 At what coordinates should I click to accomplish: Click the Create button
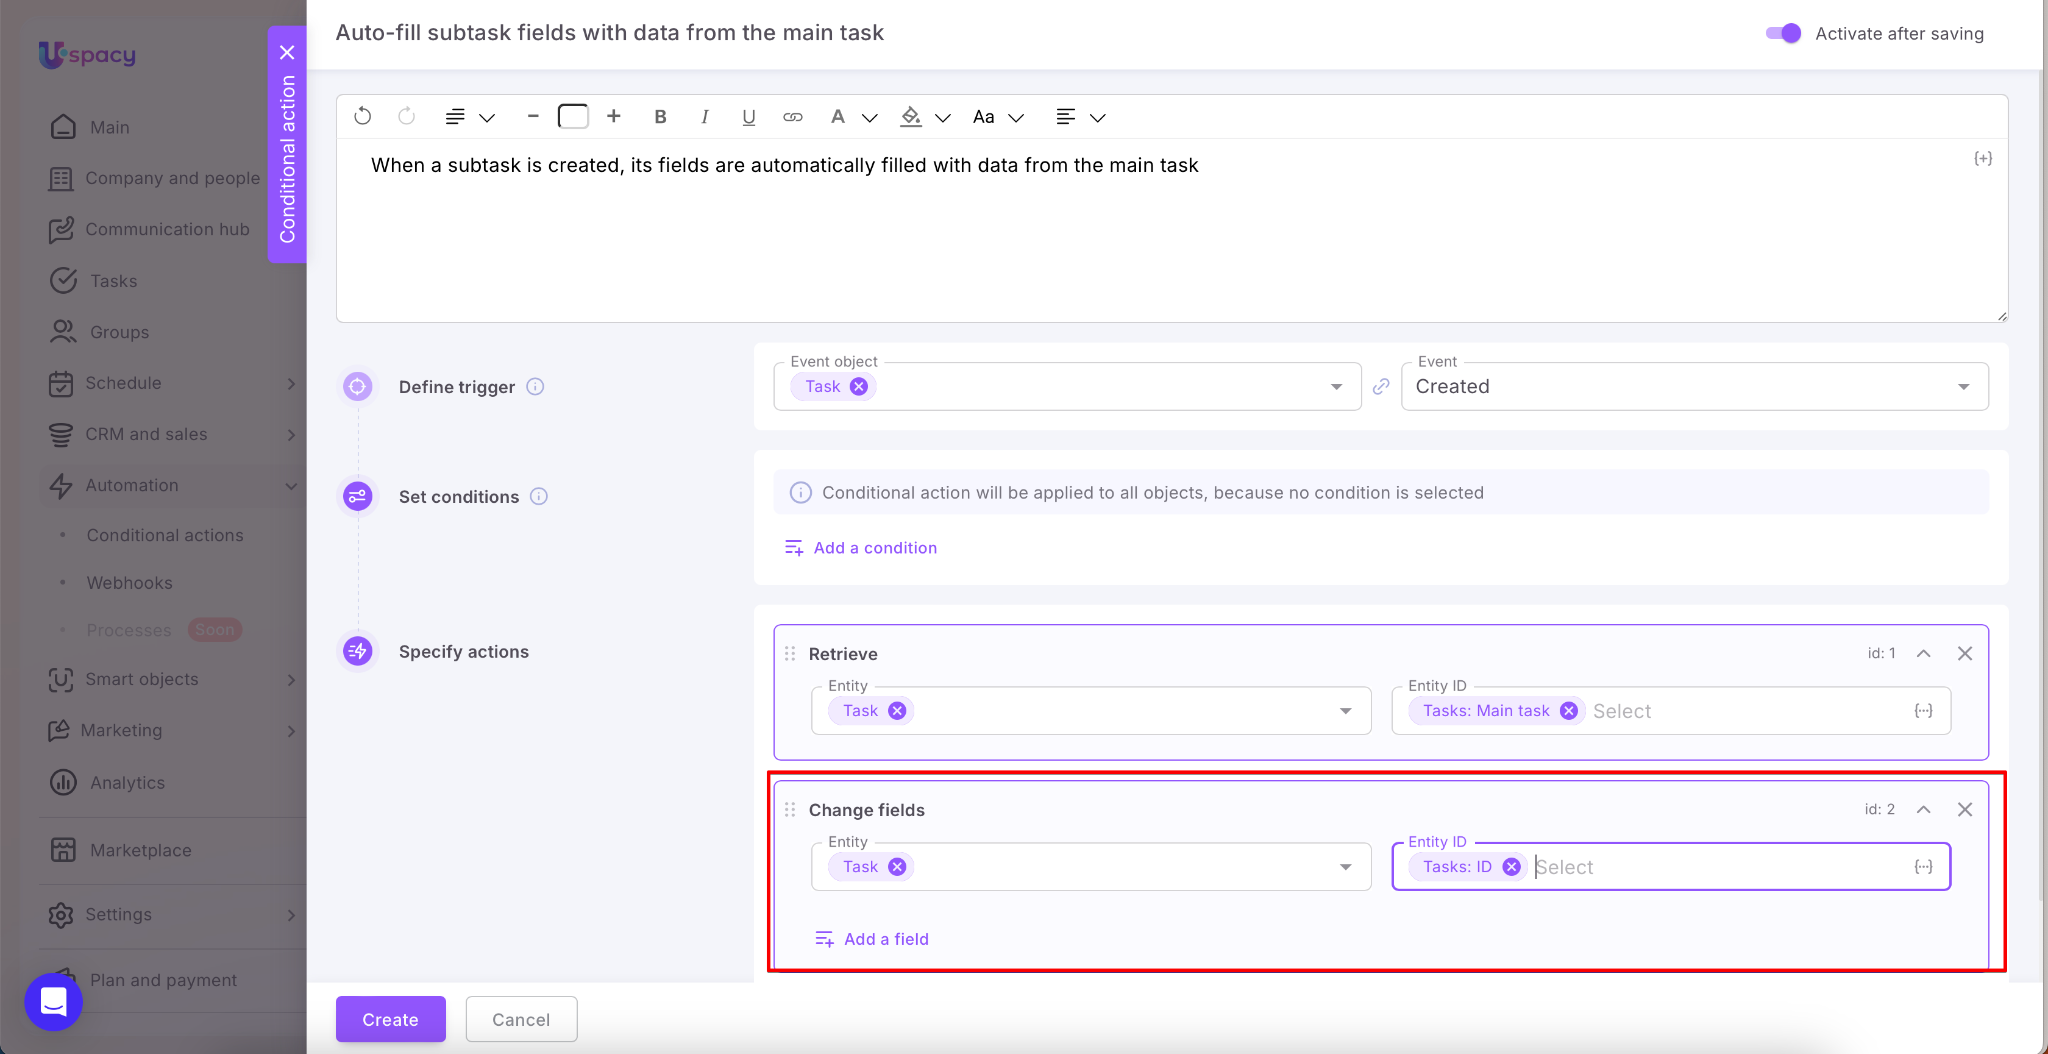[390, 1019]
